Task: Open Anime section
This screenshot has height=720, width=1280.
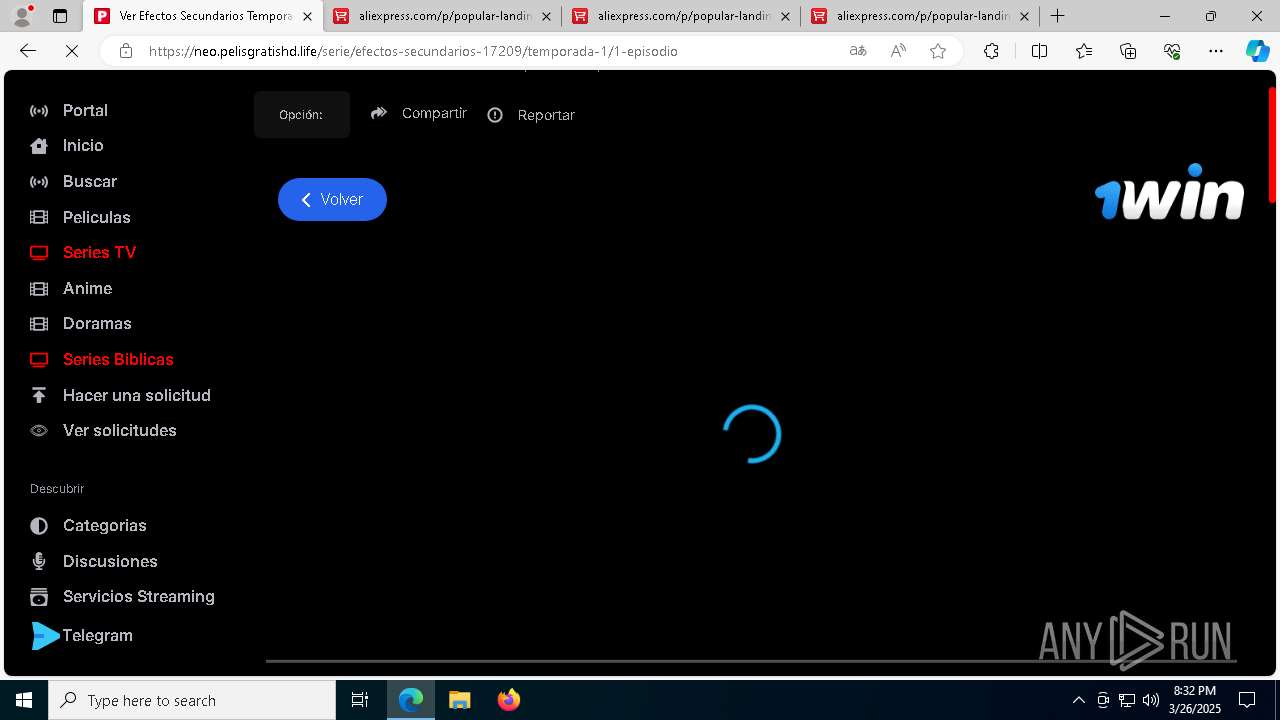Action: point(70,288)
